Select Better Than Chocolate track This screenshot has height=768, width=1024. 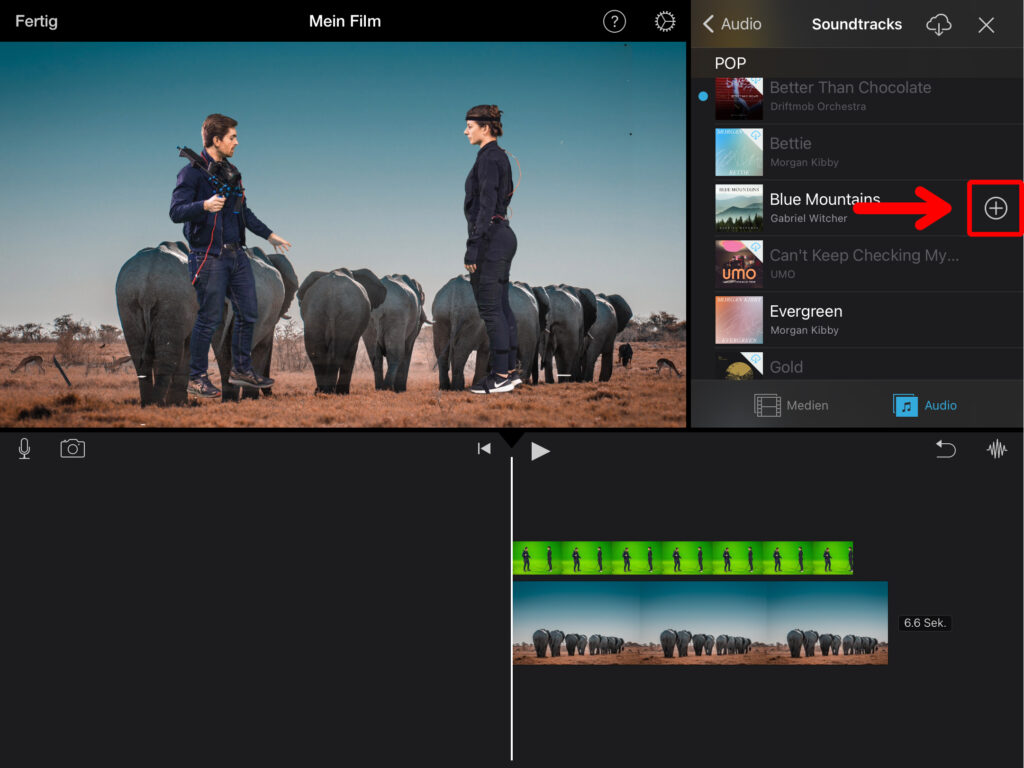pos(849,95)
